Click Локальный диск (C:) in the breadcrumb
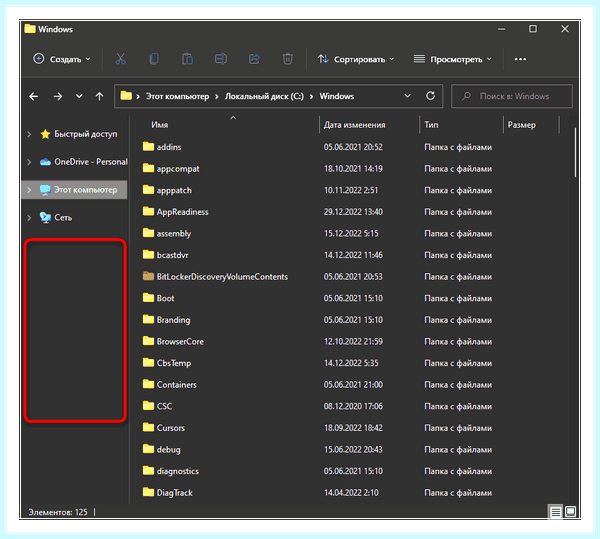This screenshot has height=539, width=600. [x=264, y=96]
